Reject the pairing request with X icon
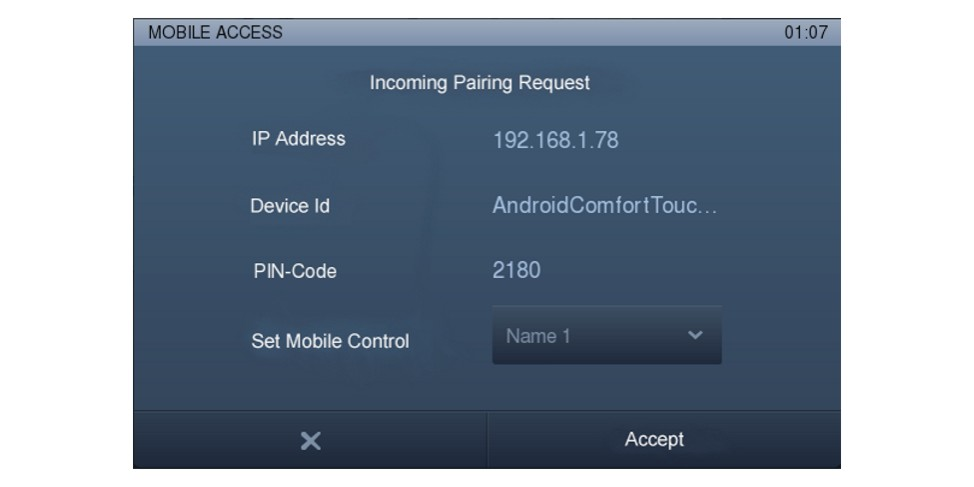Screen dimensions: 974x487 311,441
